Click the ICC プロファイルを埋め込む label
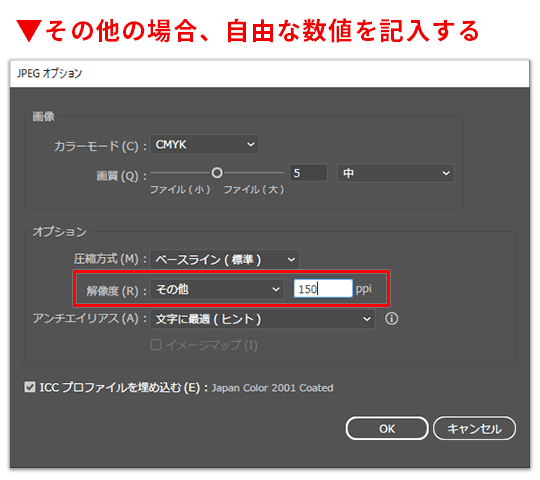Image resolution: width=540 pixels, height=480 pixels. coord(120,387)
